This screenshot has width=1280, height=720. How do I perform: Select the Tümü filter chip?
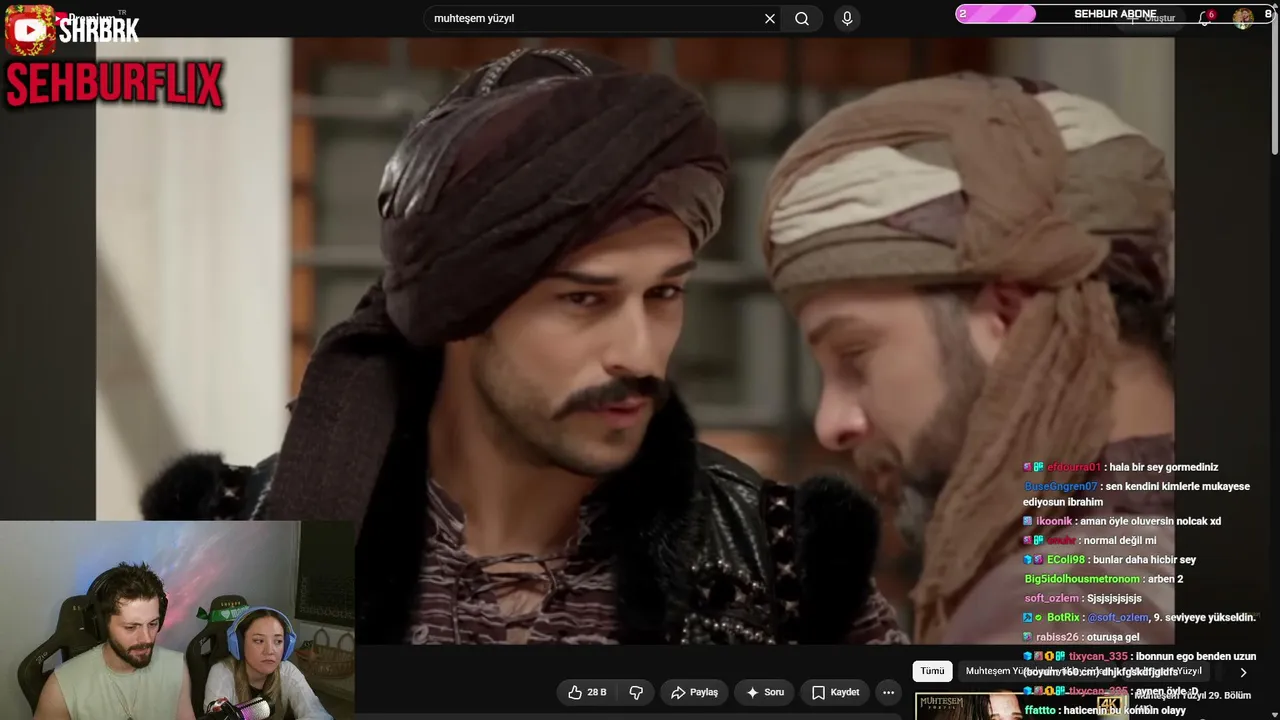(932, 671)
